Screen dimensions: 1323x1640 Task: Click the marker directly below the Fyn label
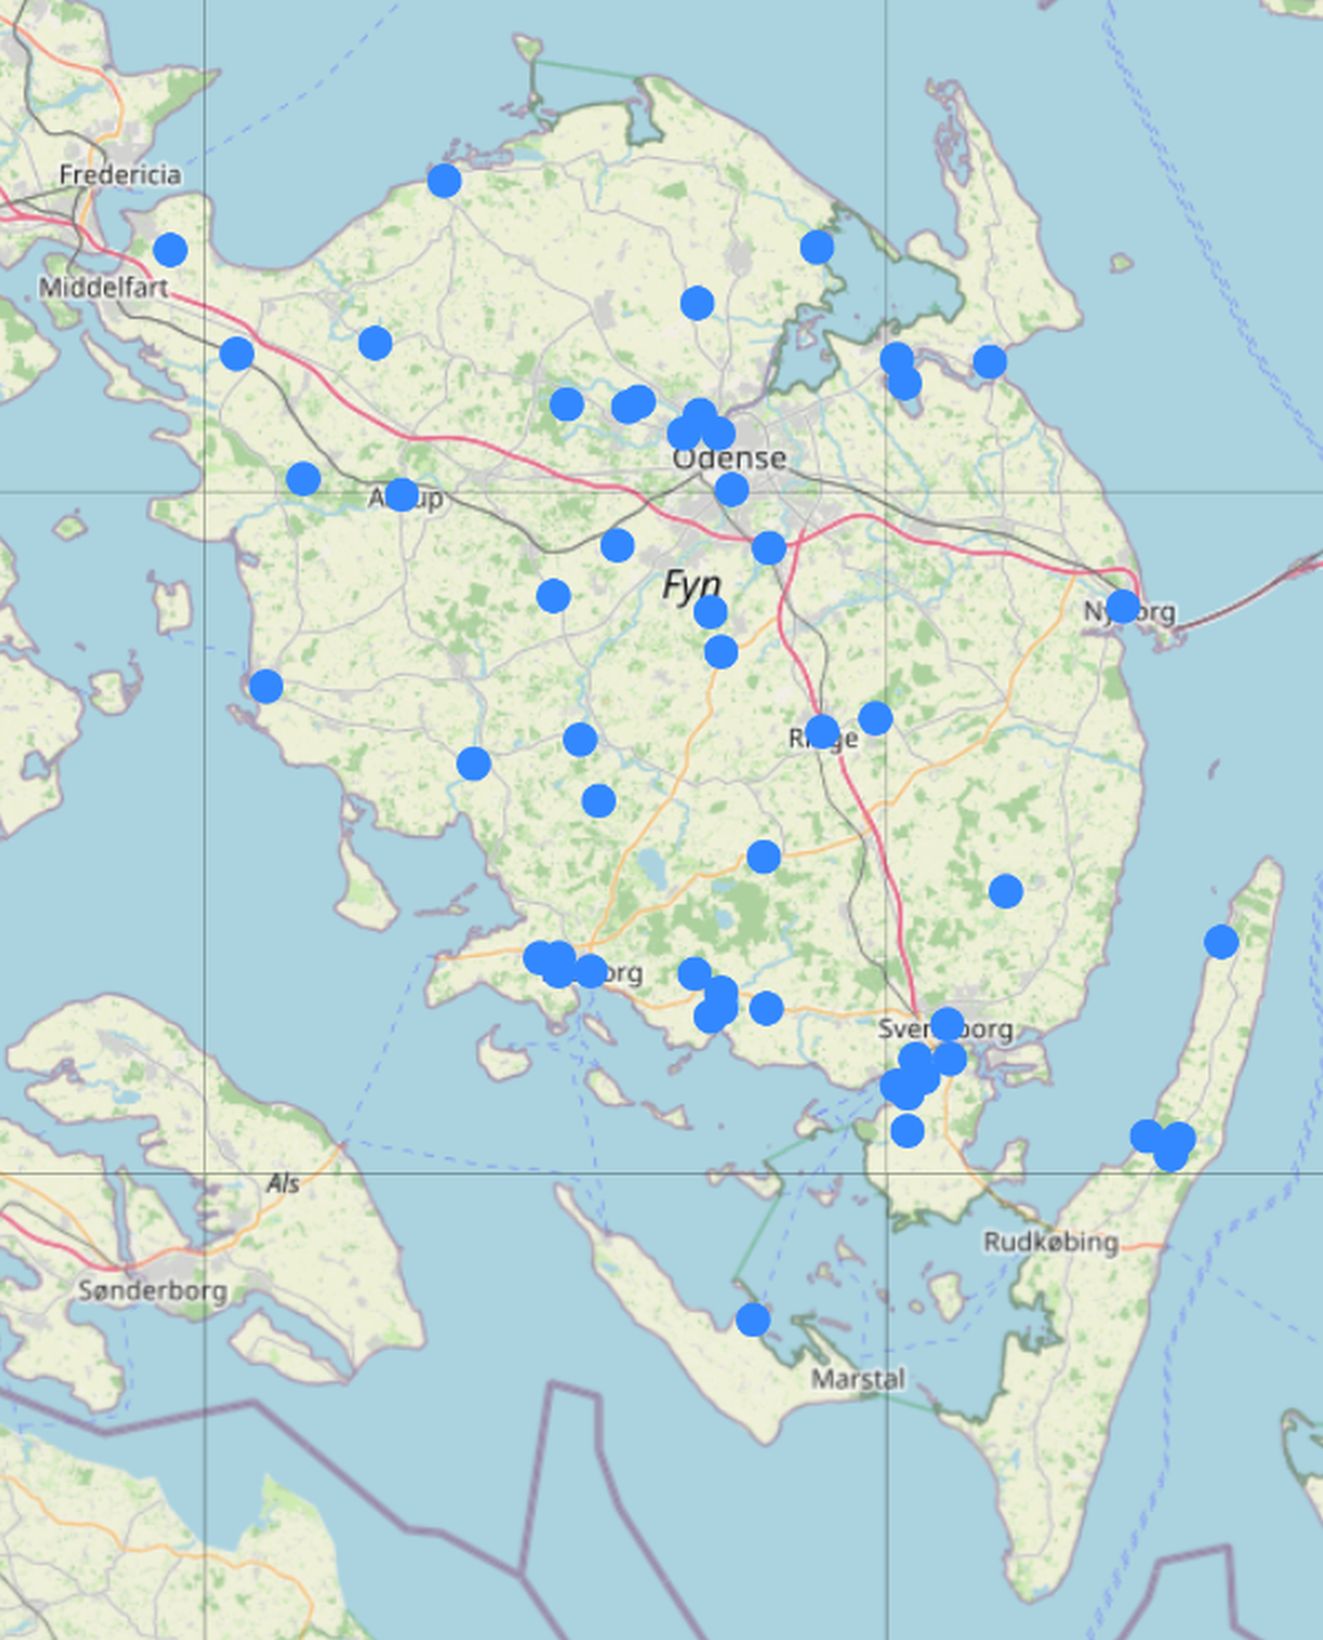point(710,612)
